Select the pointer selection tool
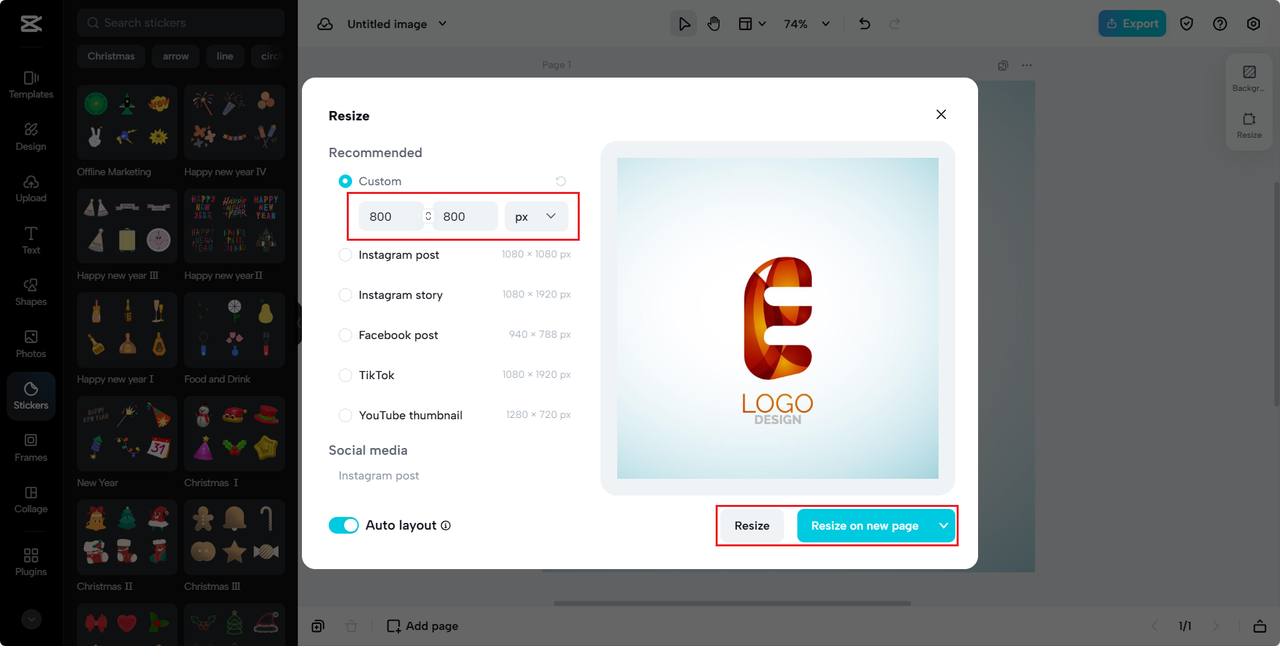Image resolution: width=1280 pixels, height=646 pixels. pos(684,24)
